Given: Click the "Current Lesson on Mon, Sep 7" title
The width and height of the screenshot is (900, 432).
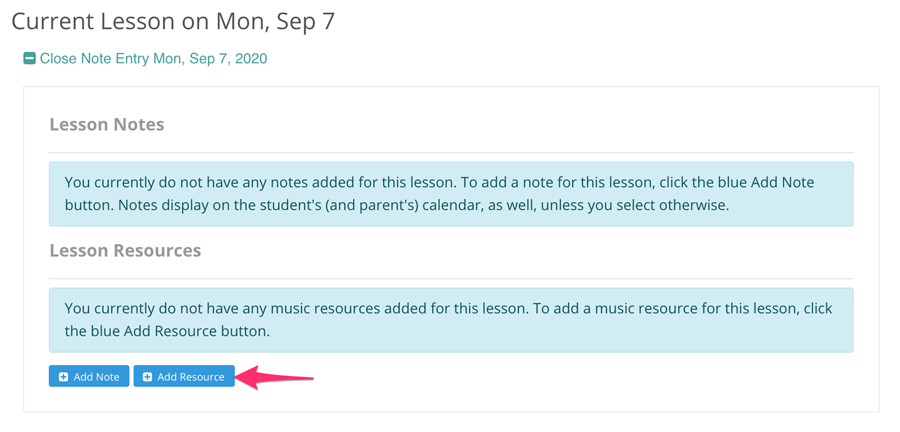Looking at the screenshot, I should pyautogui.click(x=173, y=22).
